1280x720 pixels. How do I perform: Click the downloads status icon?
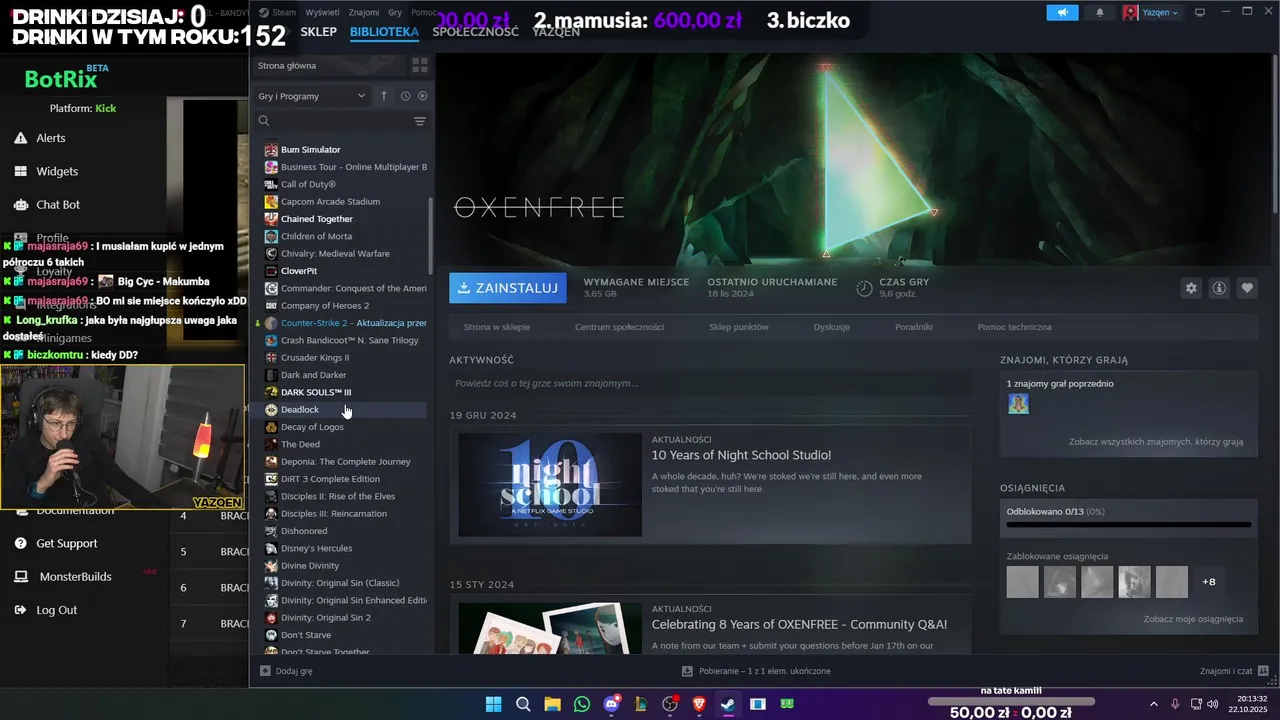pyautogui.click(x=687, y=671)
